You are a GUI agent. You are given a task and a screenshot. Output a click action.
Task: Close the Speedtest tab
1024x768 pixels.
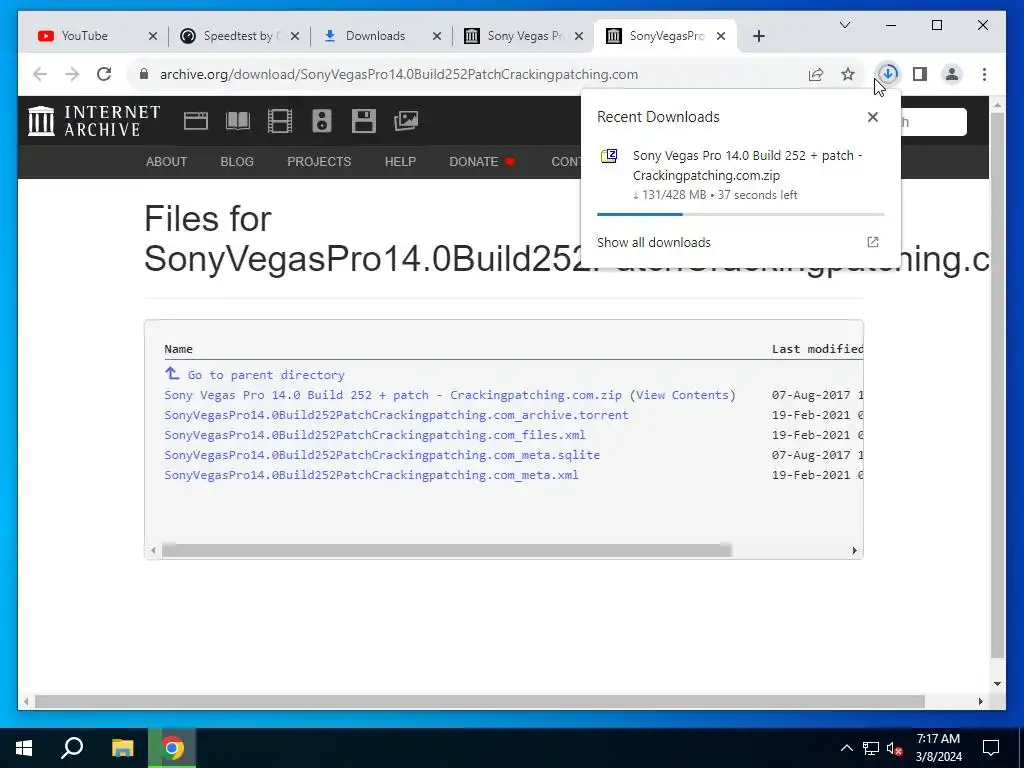[295, 36]
